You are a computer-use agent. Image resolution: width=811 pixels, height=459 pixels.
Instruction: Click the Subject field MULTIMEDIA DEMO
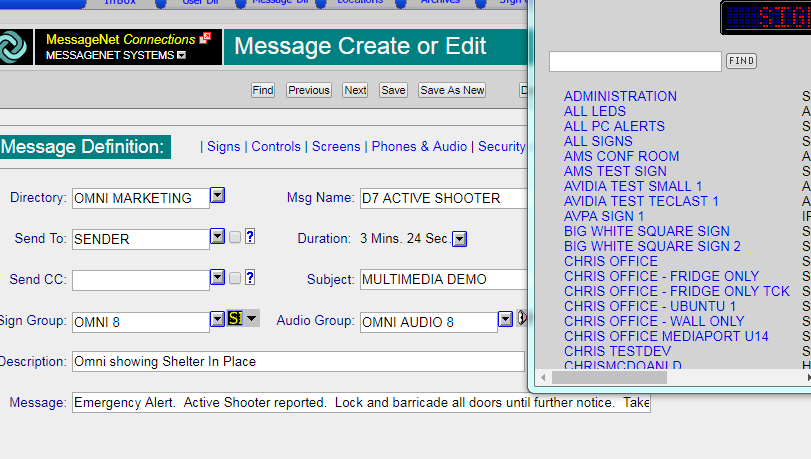click(444, 279)
